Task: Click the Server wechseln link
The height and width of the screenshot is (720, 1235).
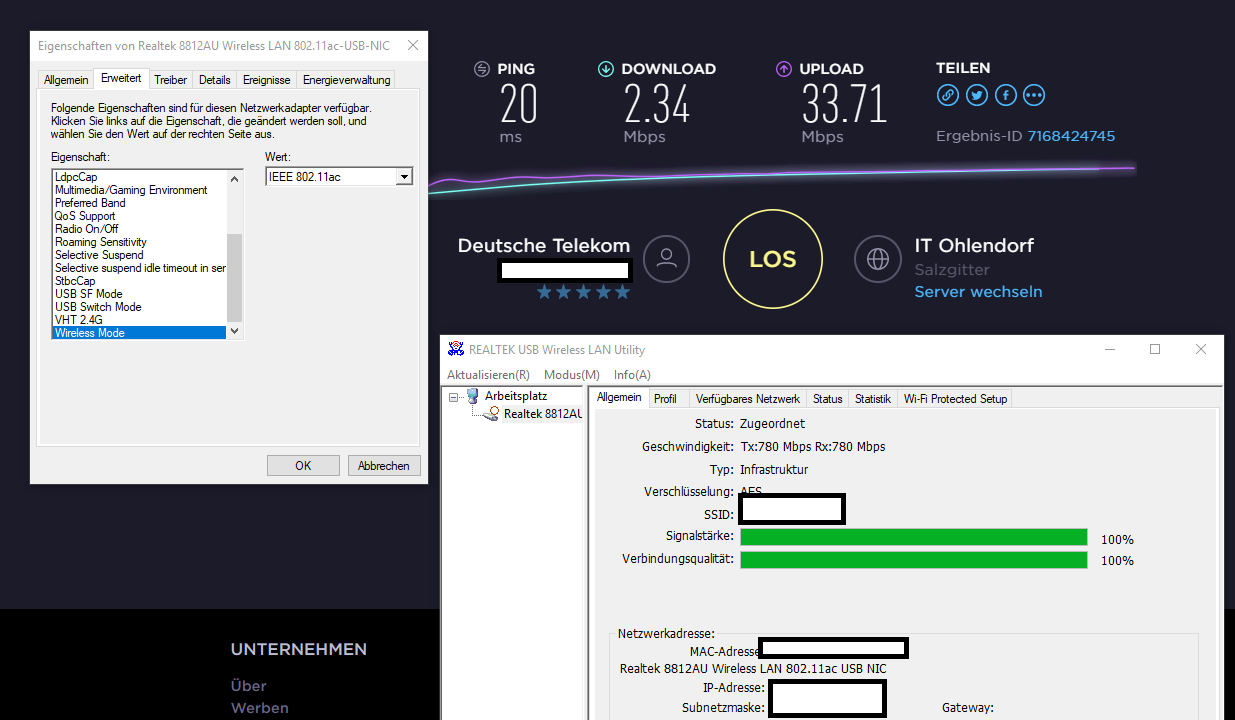Action: point(978,292)
